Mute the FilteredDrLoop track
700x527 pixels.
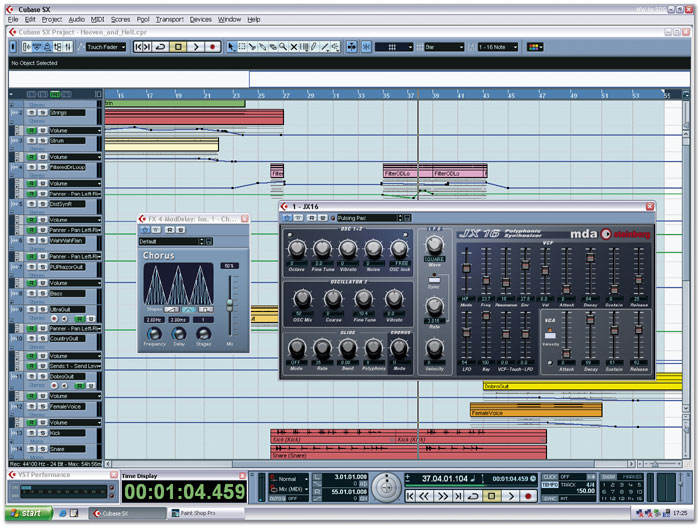(x=32, y=167)
